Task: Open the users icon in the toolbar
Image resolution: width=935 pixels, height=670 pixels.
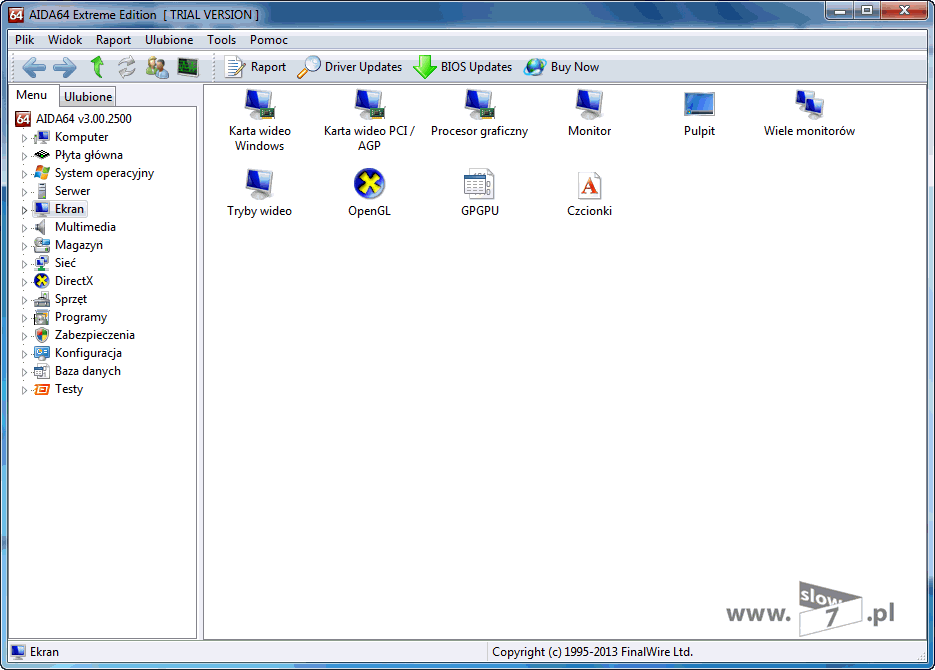Action: [157, 67]
